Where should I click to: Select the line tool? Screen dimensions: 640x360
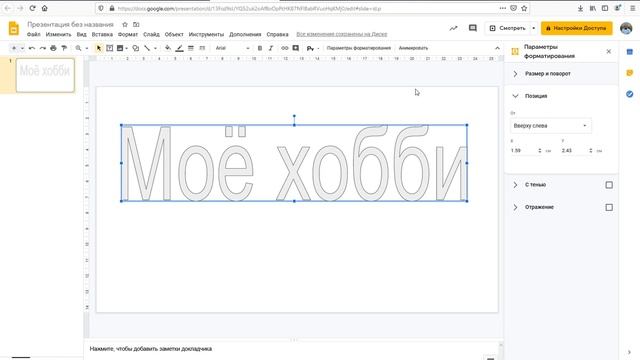tap(147, 48)
